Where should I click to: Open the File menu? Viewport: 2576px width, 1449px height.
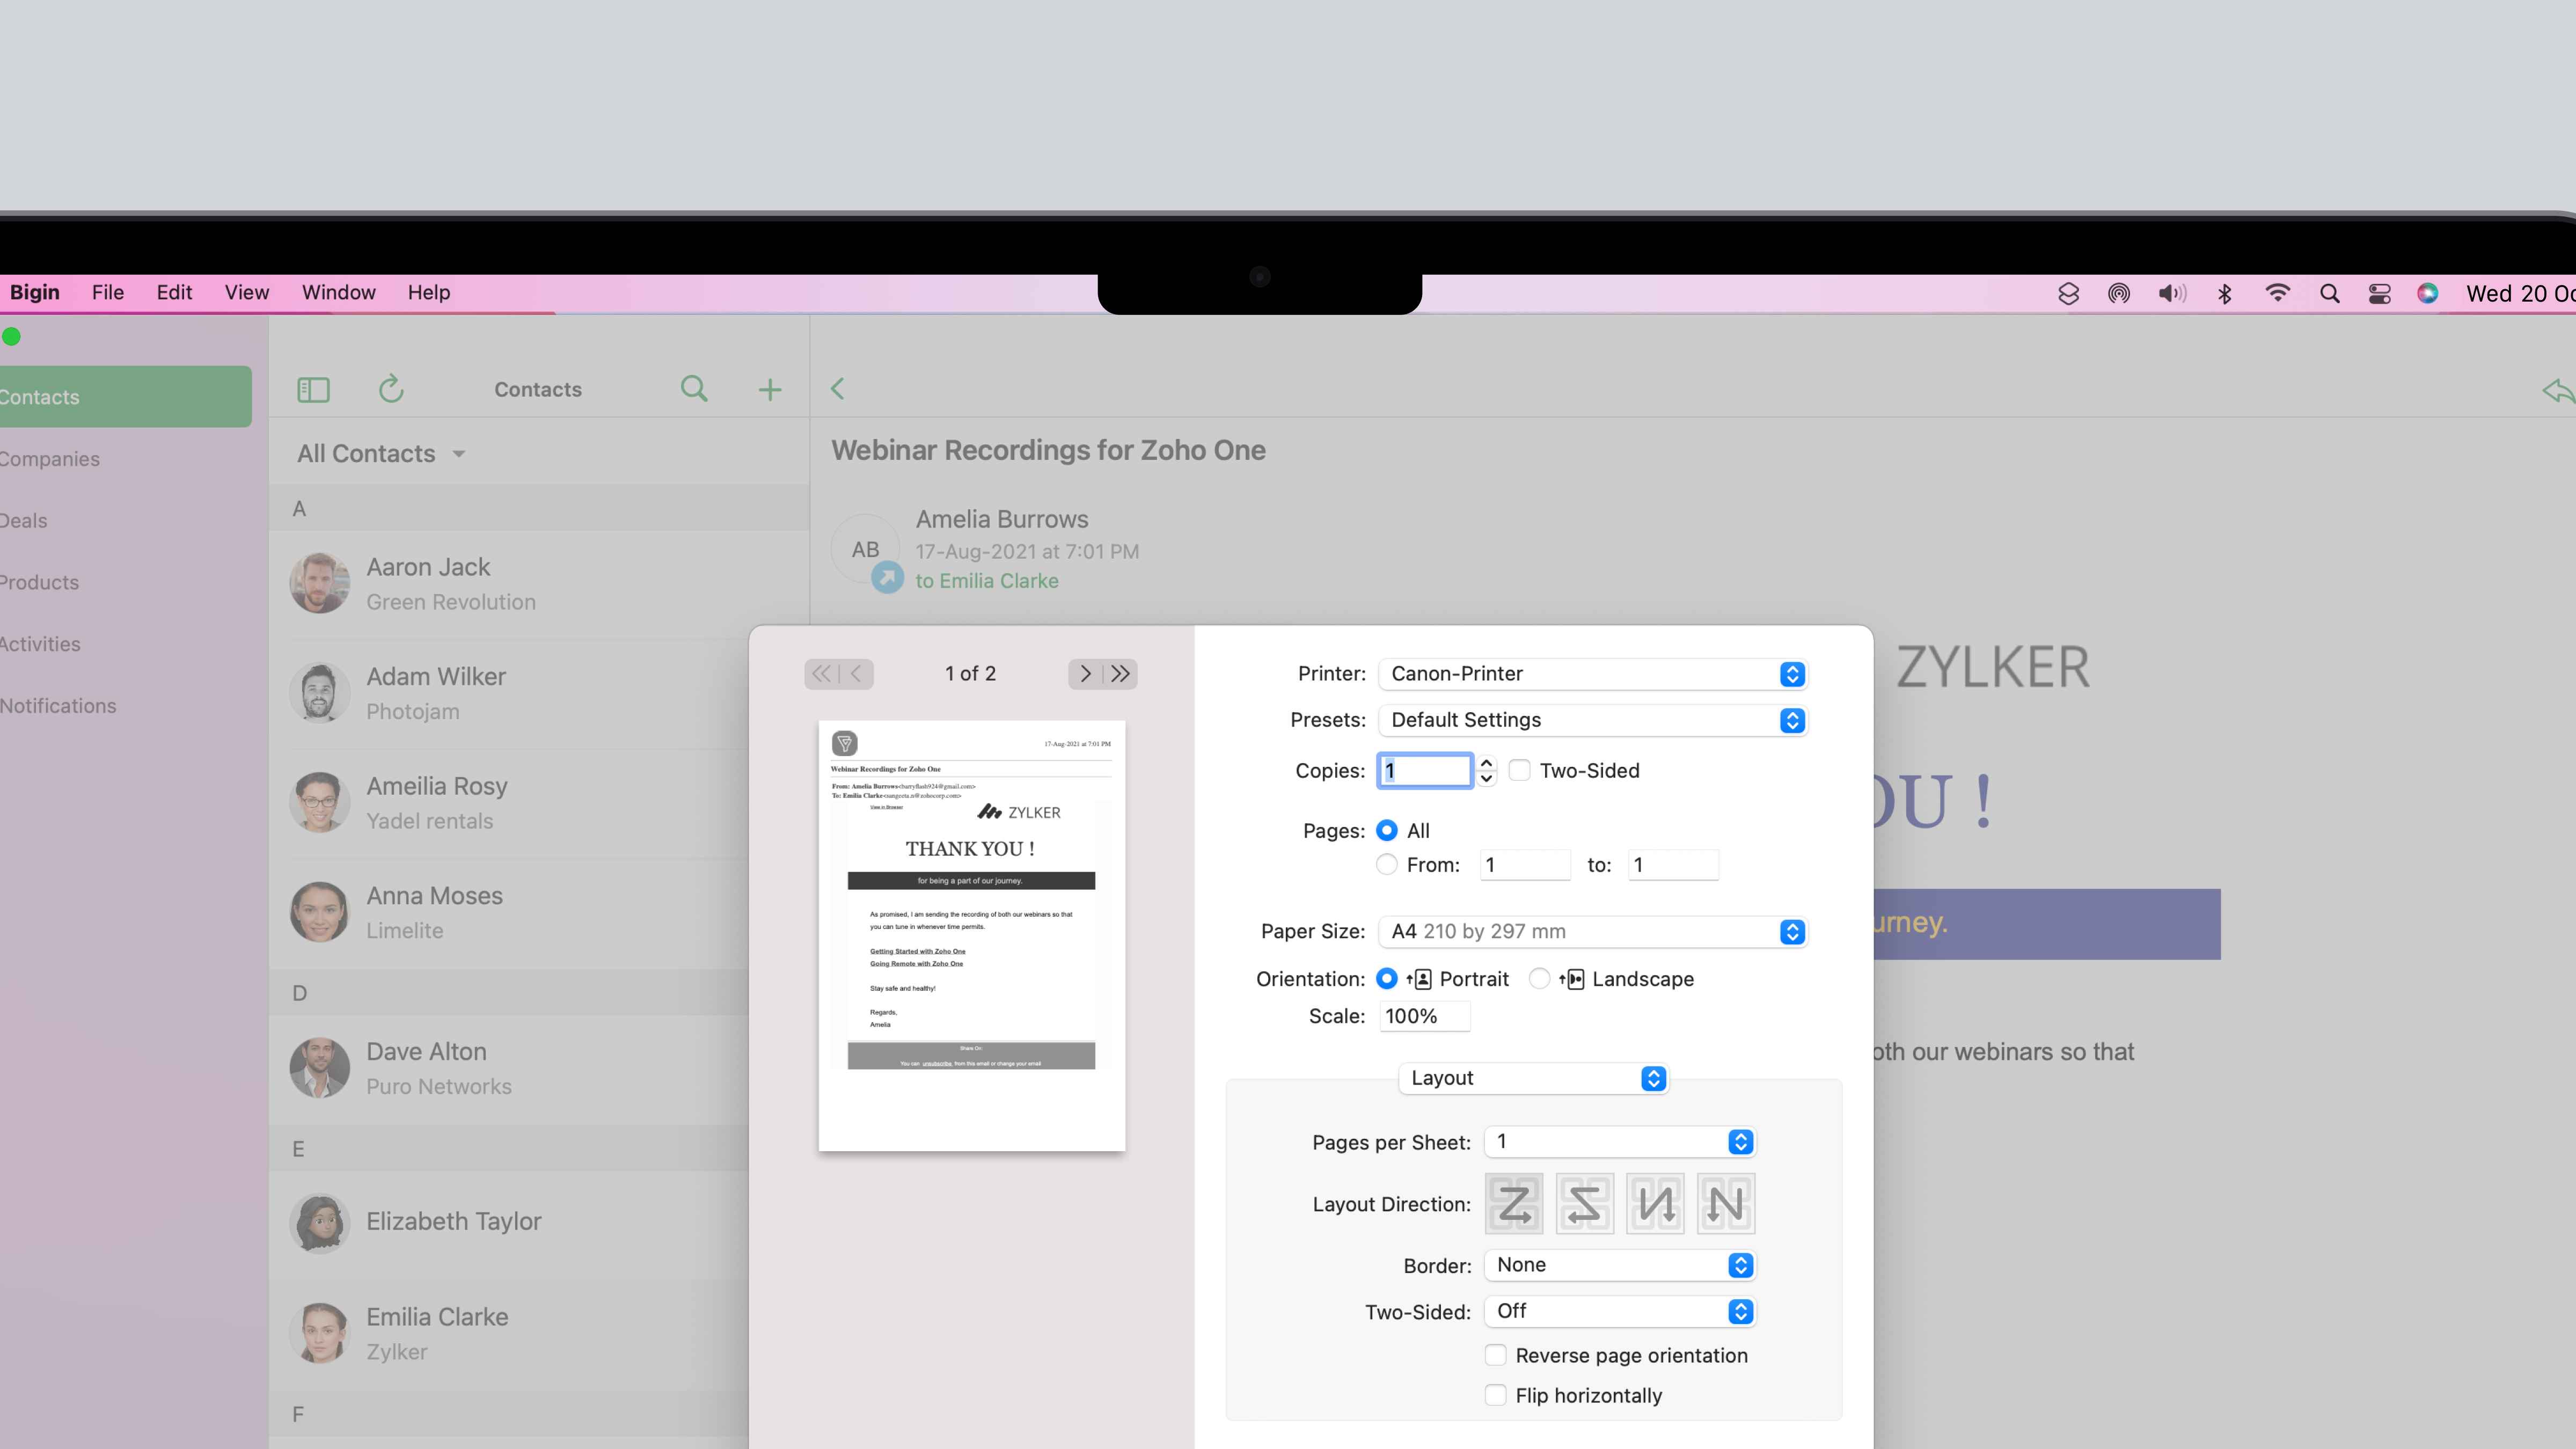(108, 293)
